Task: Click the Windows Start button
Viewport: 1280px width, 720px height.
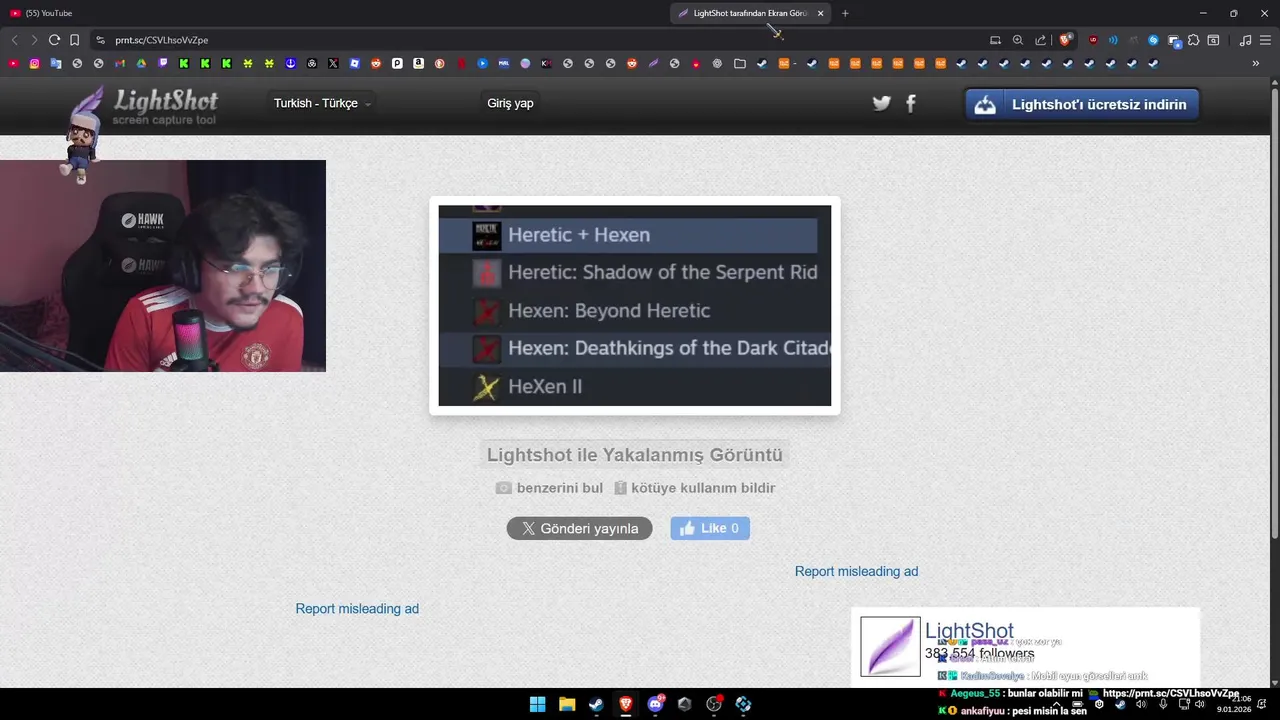Action: point(537,704)
